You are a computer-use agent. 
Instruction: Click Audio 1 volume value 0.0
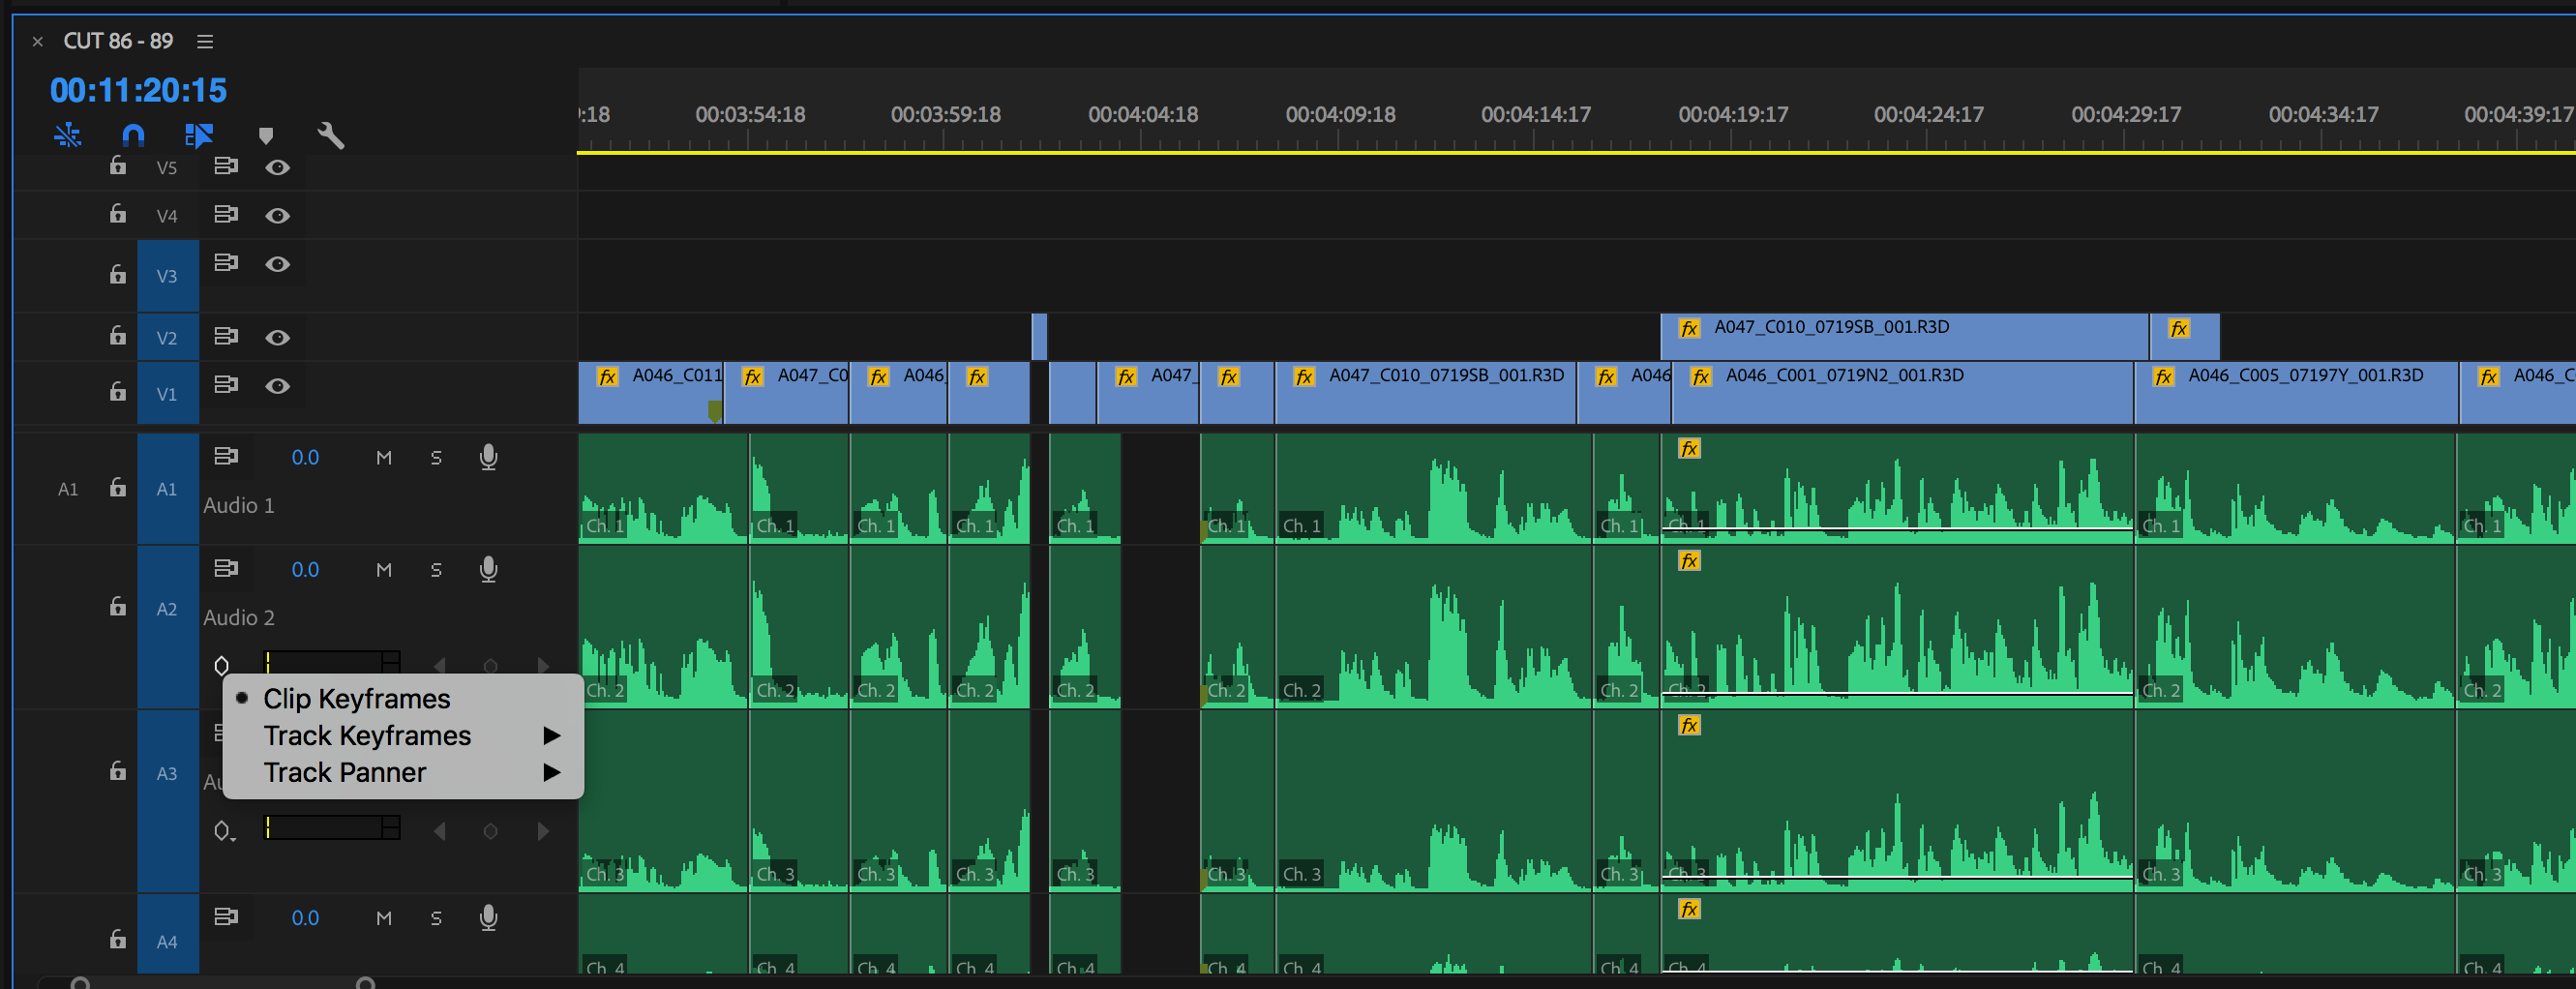(305, 458)
